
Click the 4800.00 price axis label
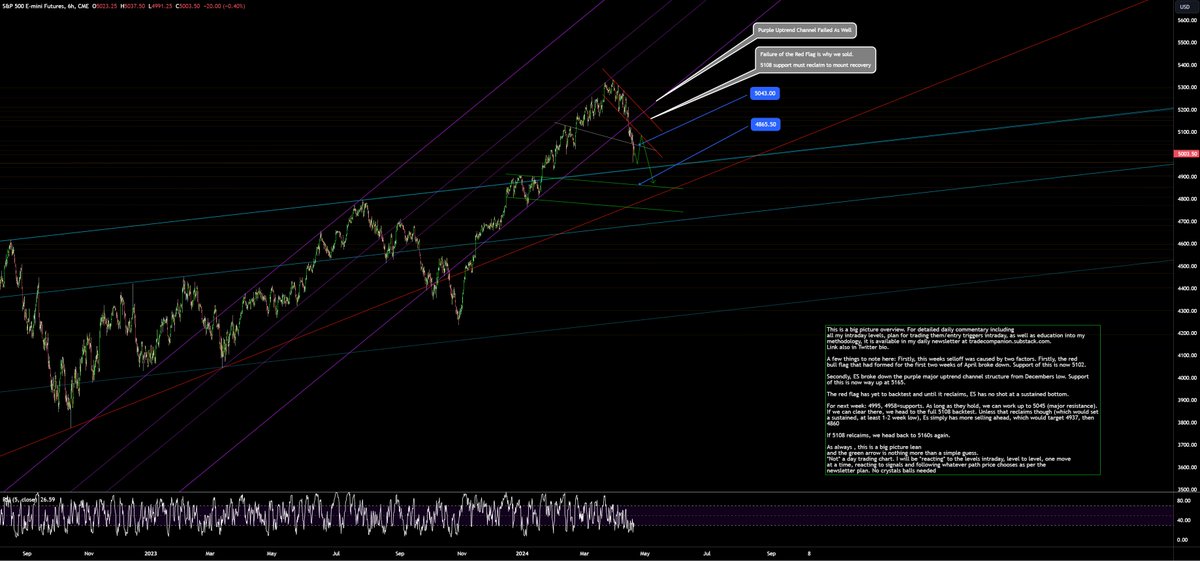[x=1186, y=199]
